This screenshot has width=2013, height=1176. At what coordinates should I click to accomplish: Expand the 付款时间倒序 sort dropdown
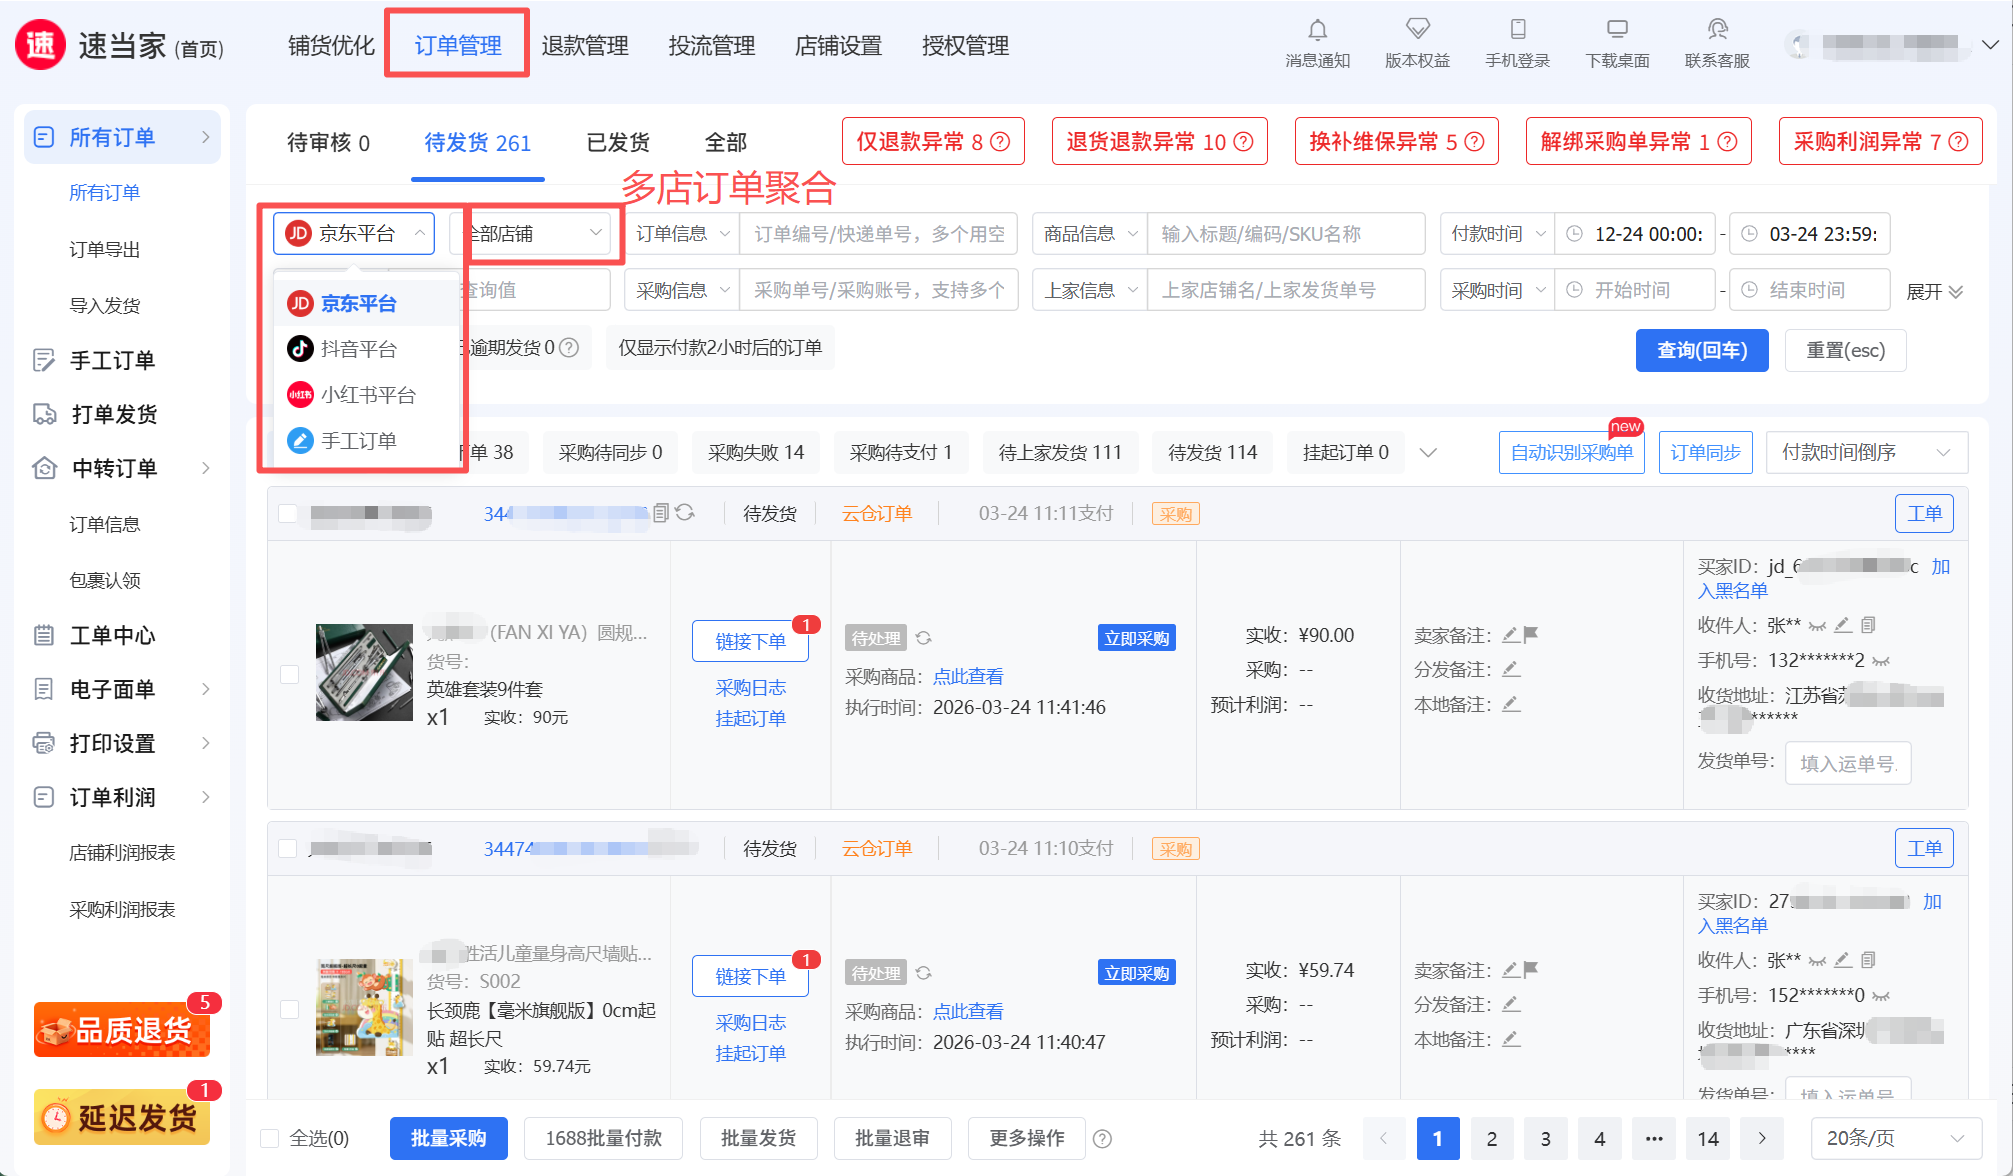tap(1865, 453)
